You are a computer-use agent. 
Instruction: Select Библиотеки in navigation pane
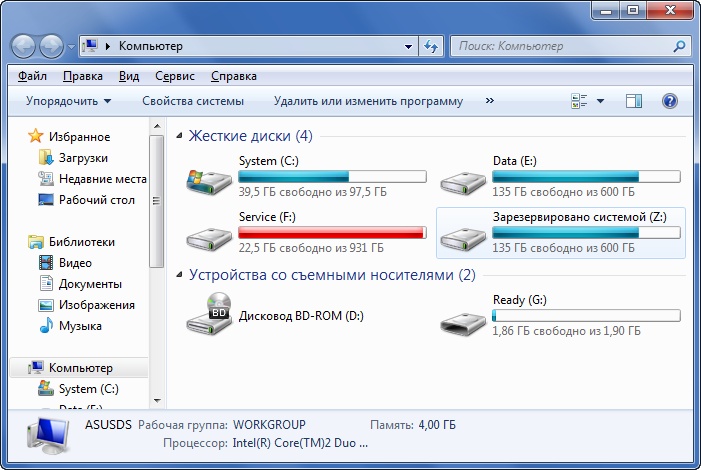tap(72, 242)
